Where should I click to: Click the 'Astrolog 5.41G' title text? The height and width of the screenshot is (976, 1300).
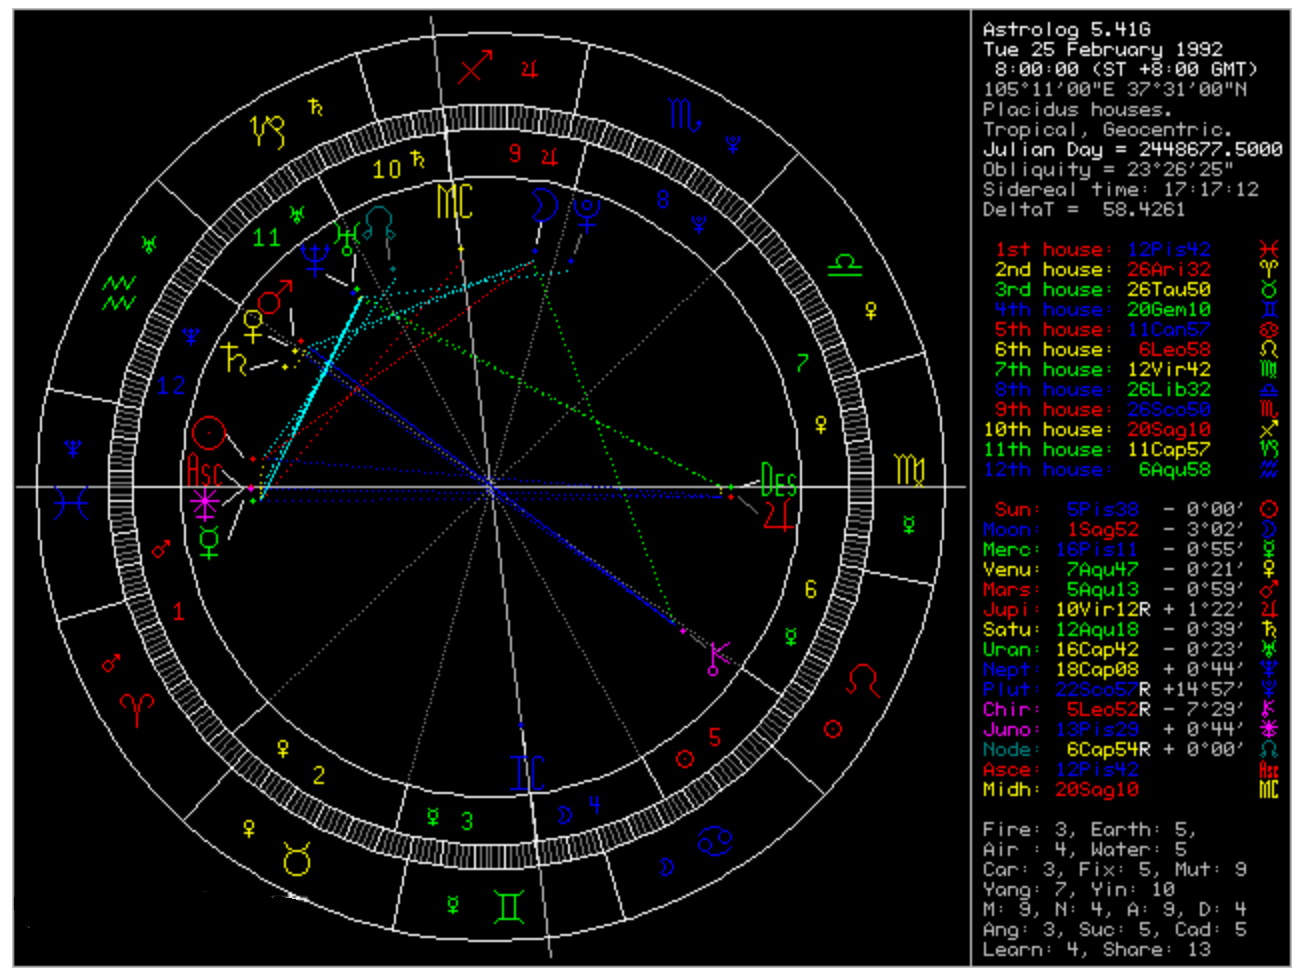click(1066, 29)
